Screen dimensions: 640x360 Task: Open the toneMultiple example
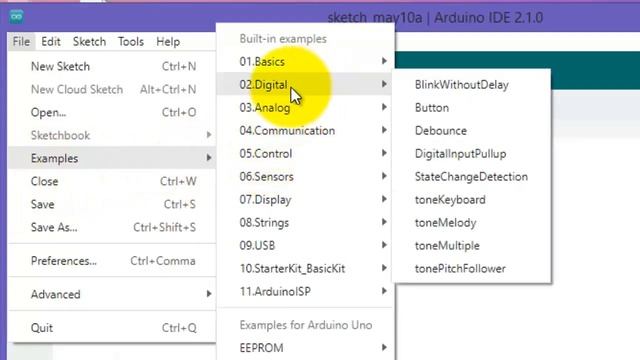tap(471, 245)
